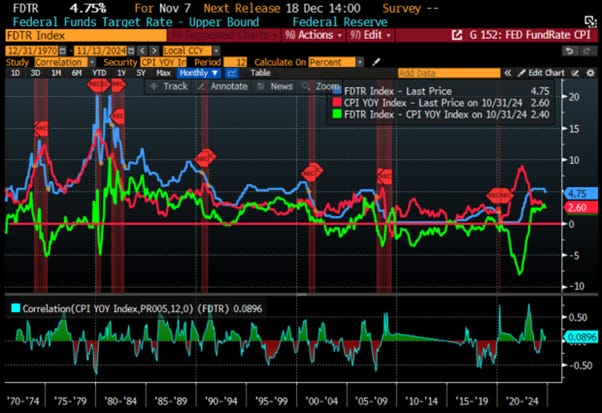Click the Add Data field
This screenshot has height=413, width=602.
[x=449, y=73]
